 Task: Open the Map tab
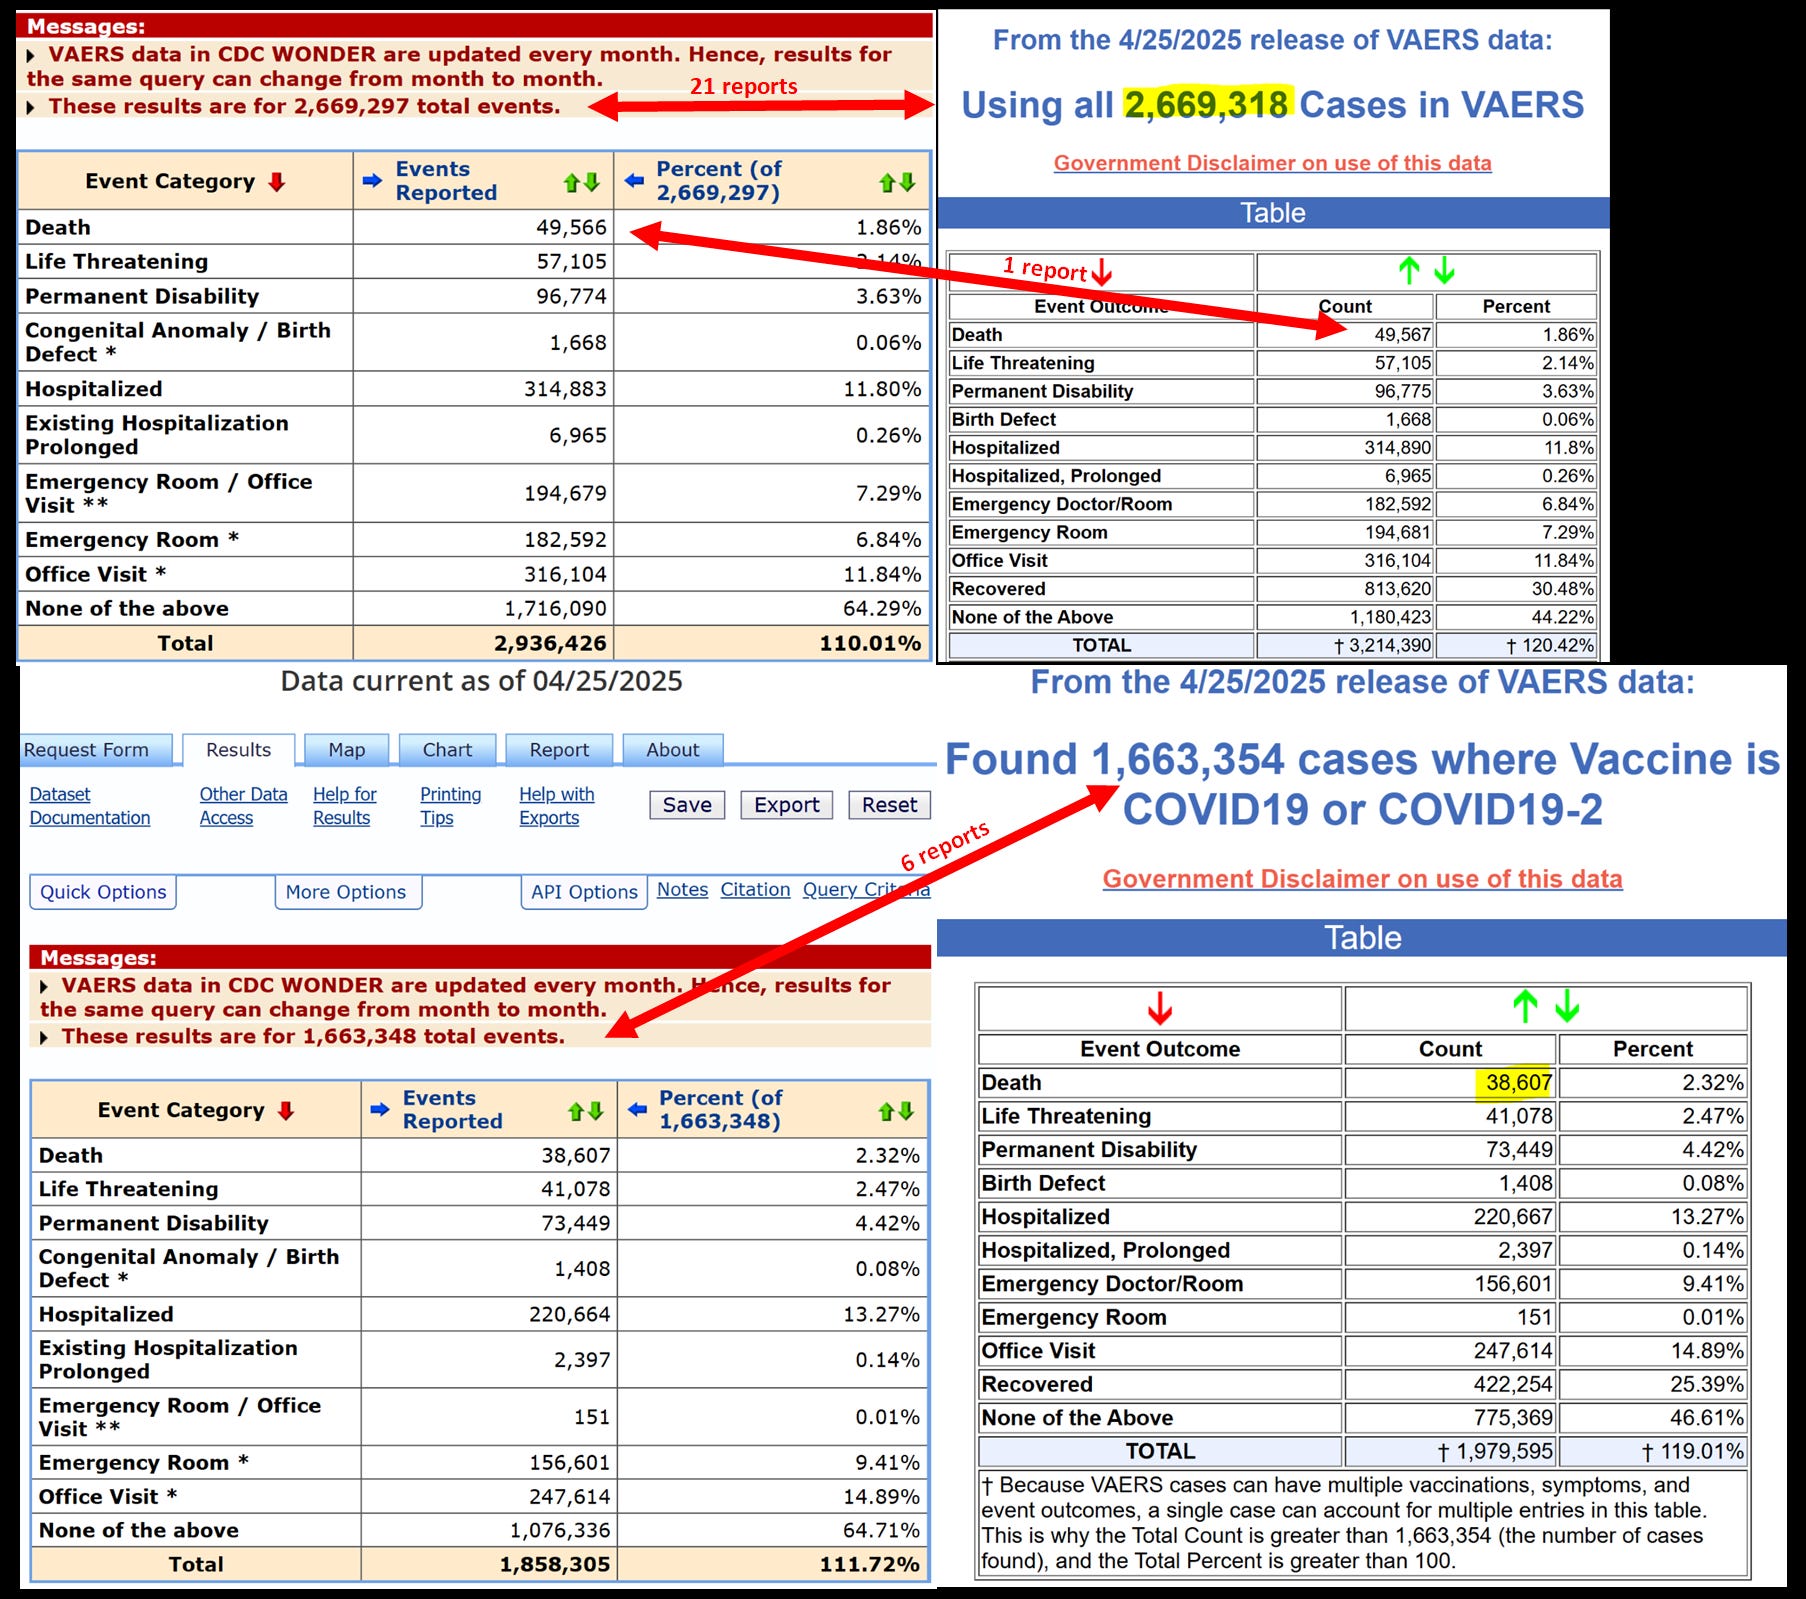point(347,750)
